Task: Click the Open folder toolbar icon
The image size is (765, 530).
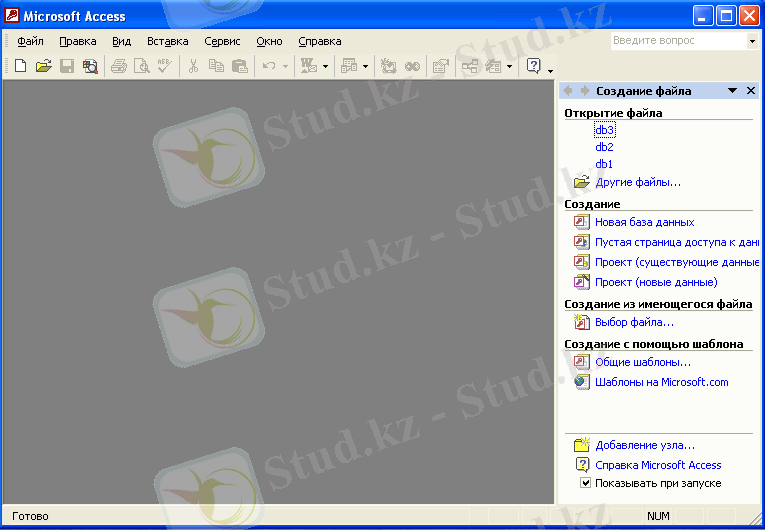Action: pos(43,66)
